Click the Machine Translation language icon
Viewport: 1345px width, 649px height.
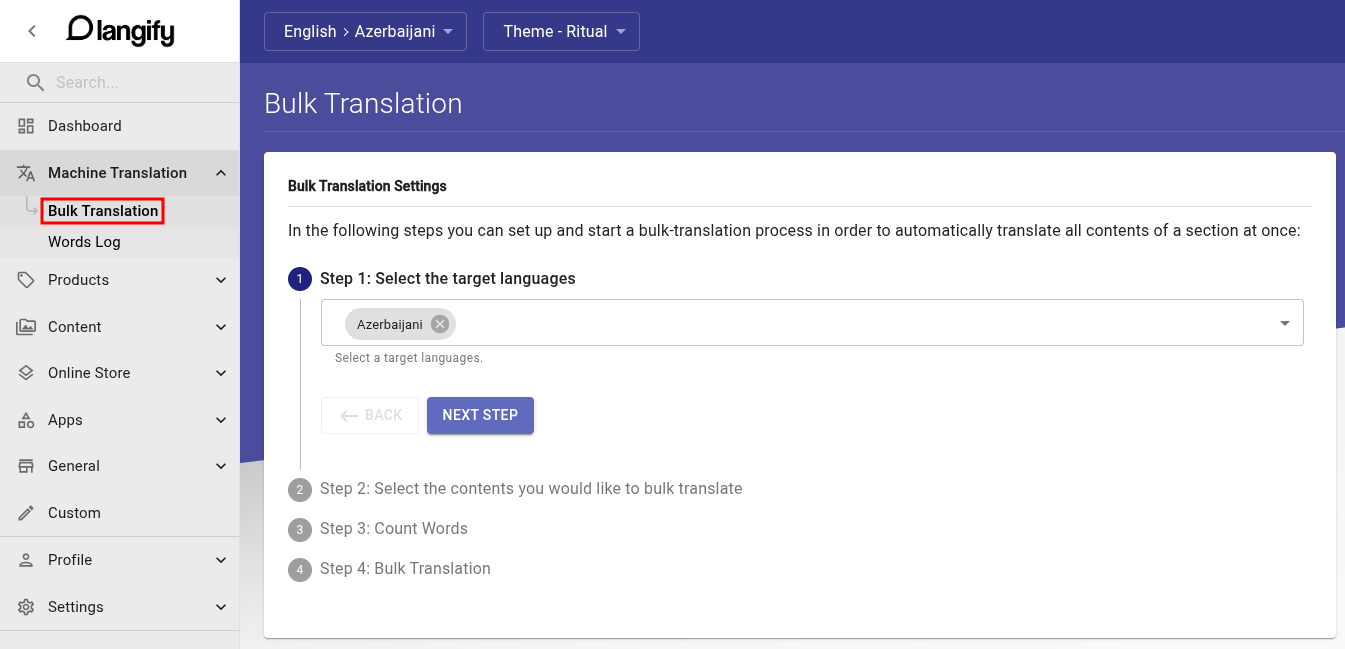point(27,173)
